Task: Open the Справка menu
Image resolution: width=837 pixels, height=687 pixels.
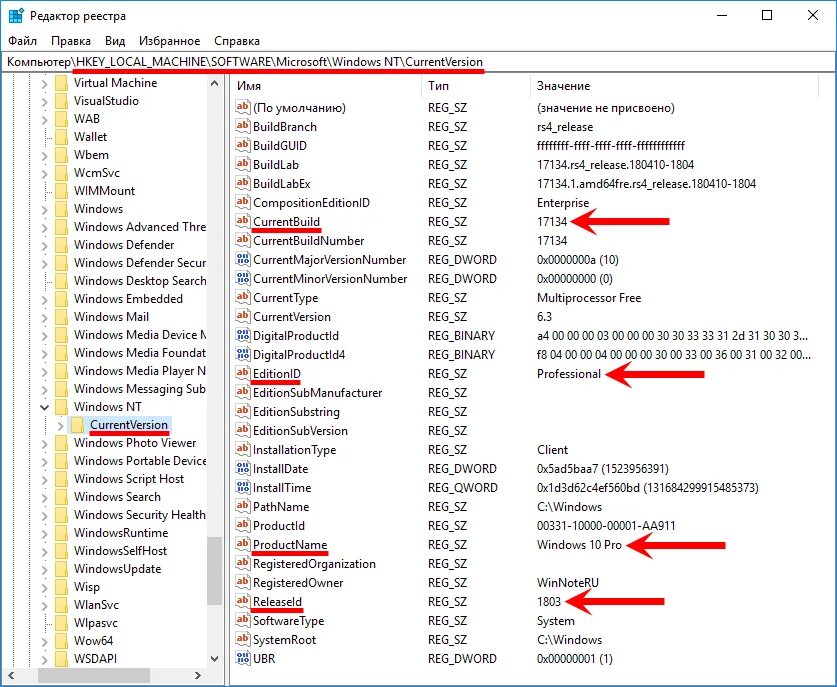Action: (237, 41)
